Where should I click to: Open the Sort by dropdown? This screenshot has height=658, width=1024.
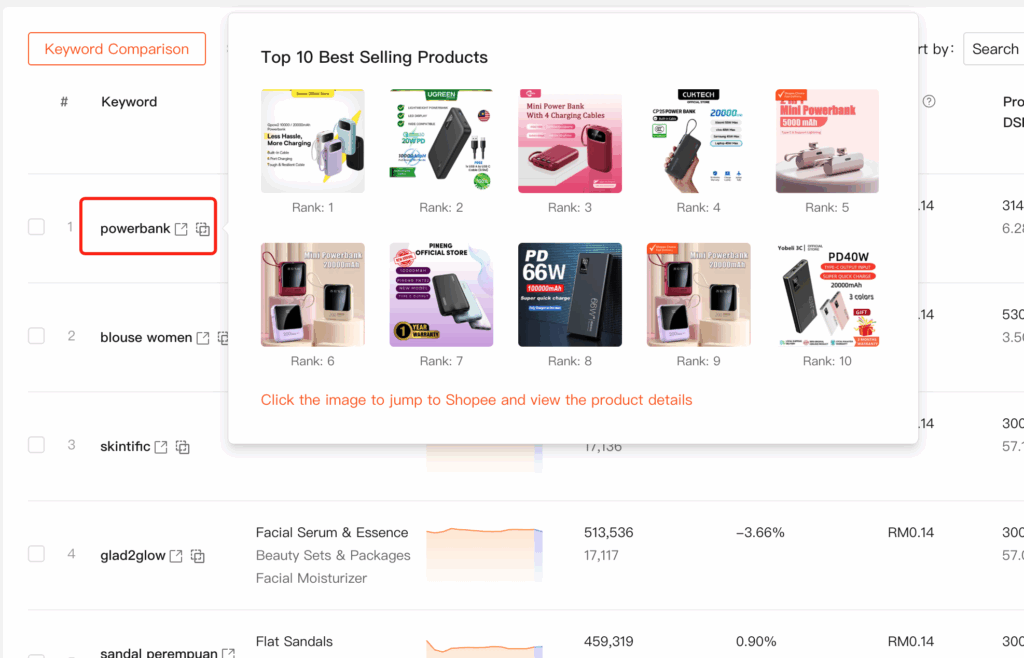click(x=994, y=49)
